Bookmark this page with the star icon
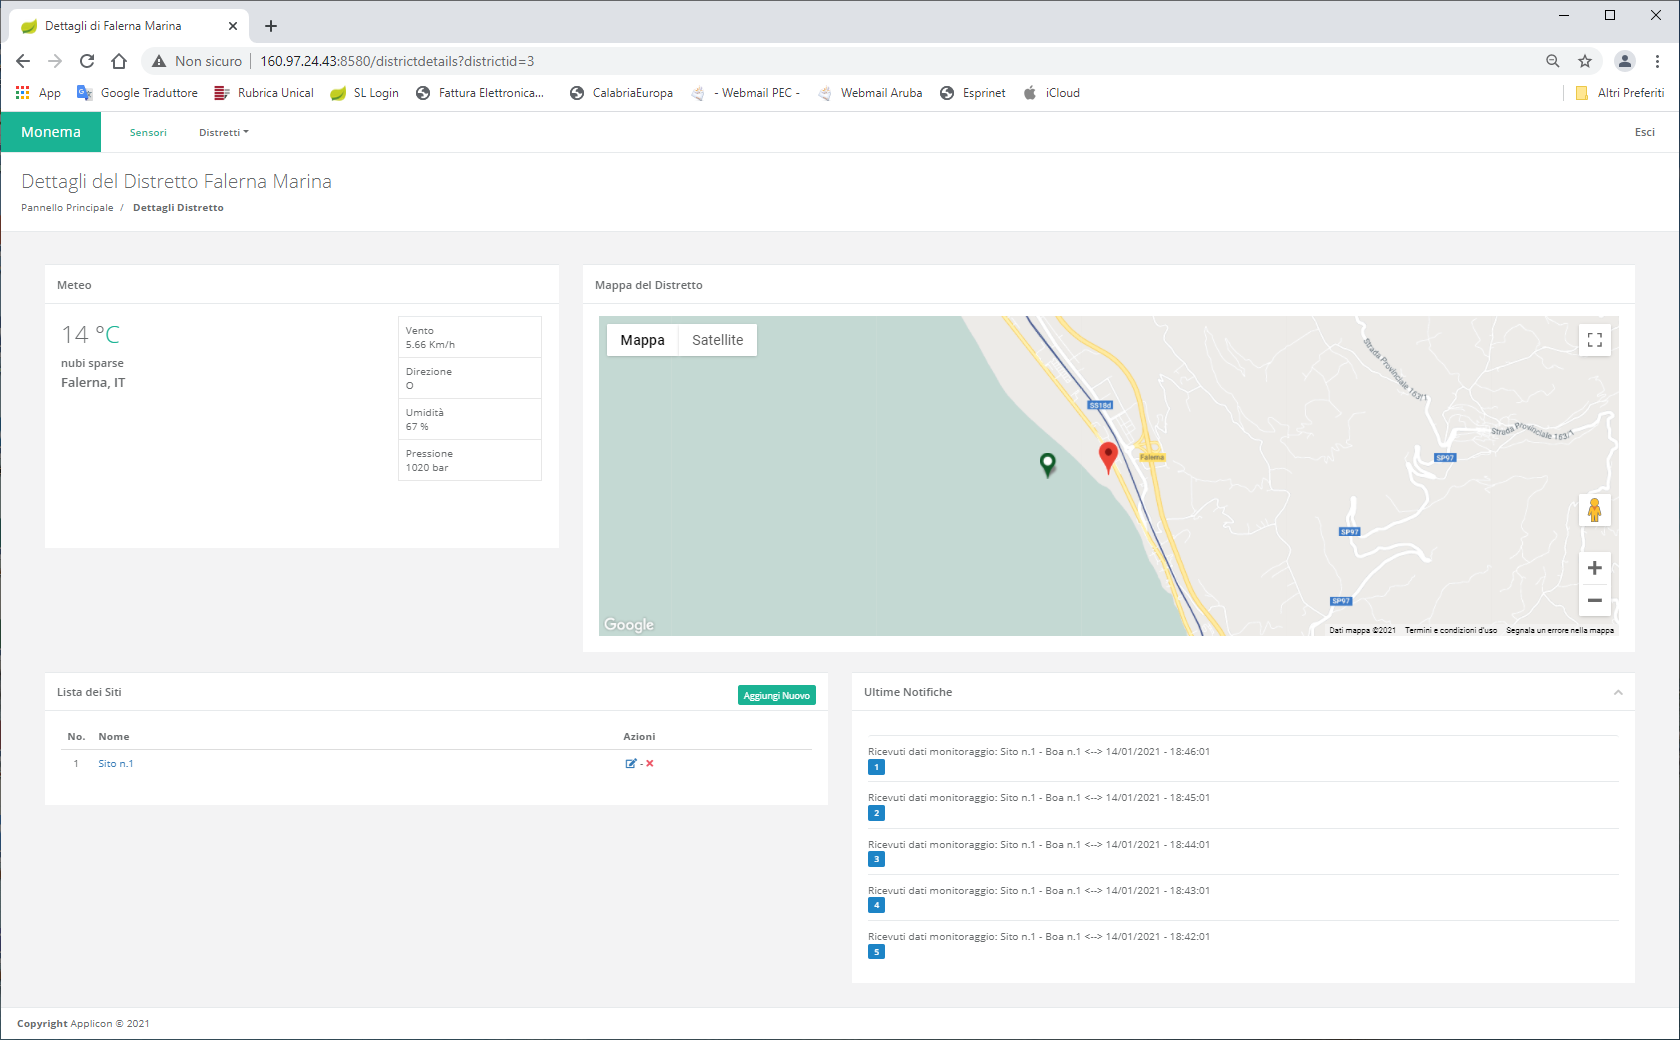1680x1040 pixels. [x=1585, y=61]
